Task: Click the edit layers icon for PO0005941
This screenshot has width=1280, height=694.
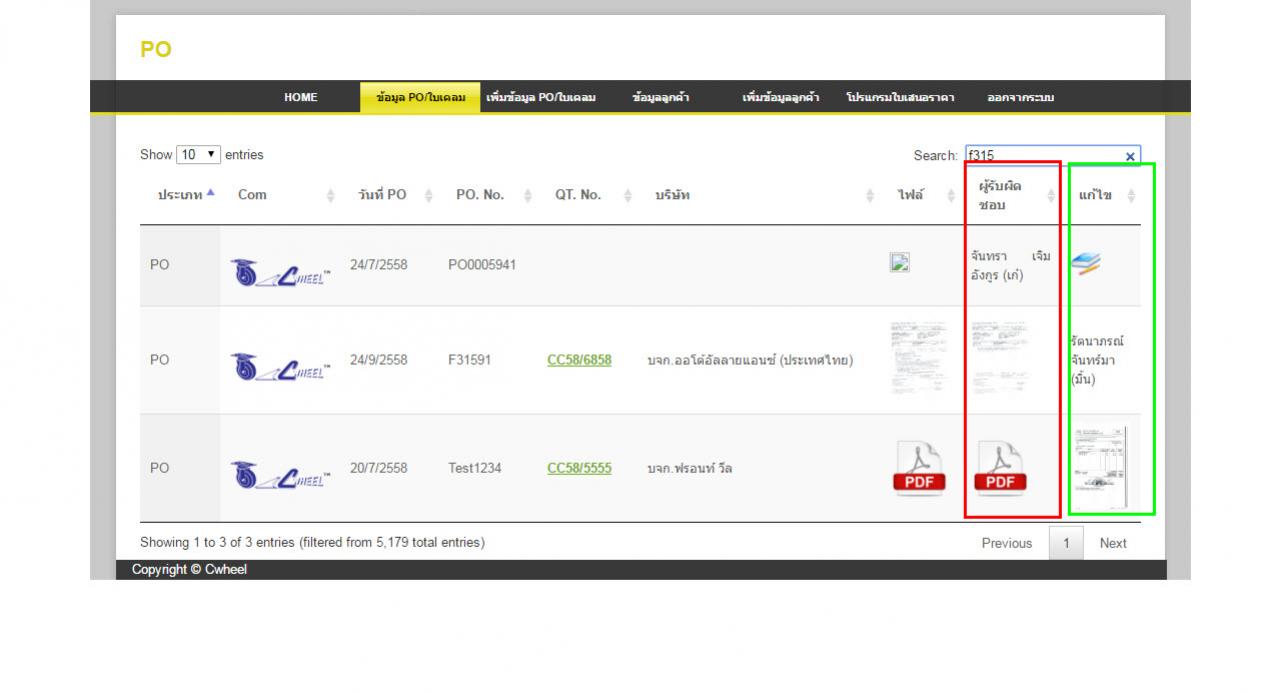Action: click(x=1085, y=263)
